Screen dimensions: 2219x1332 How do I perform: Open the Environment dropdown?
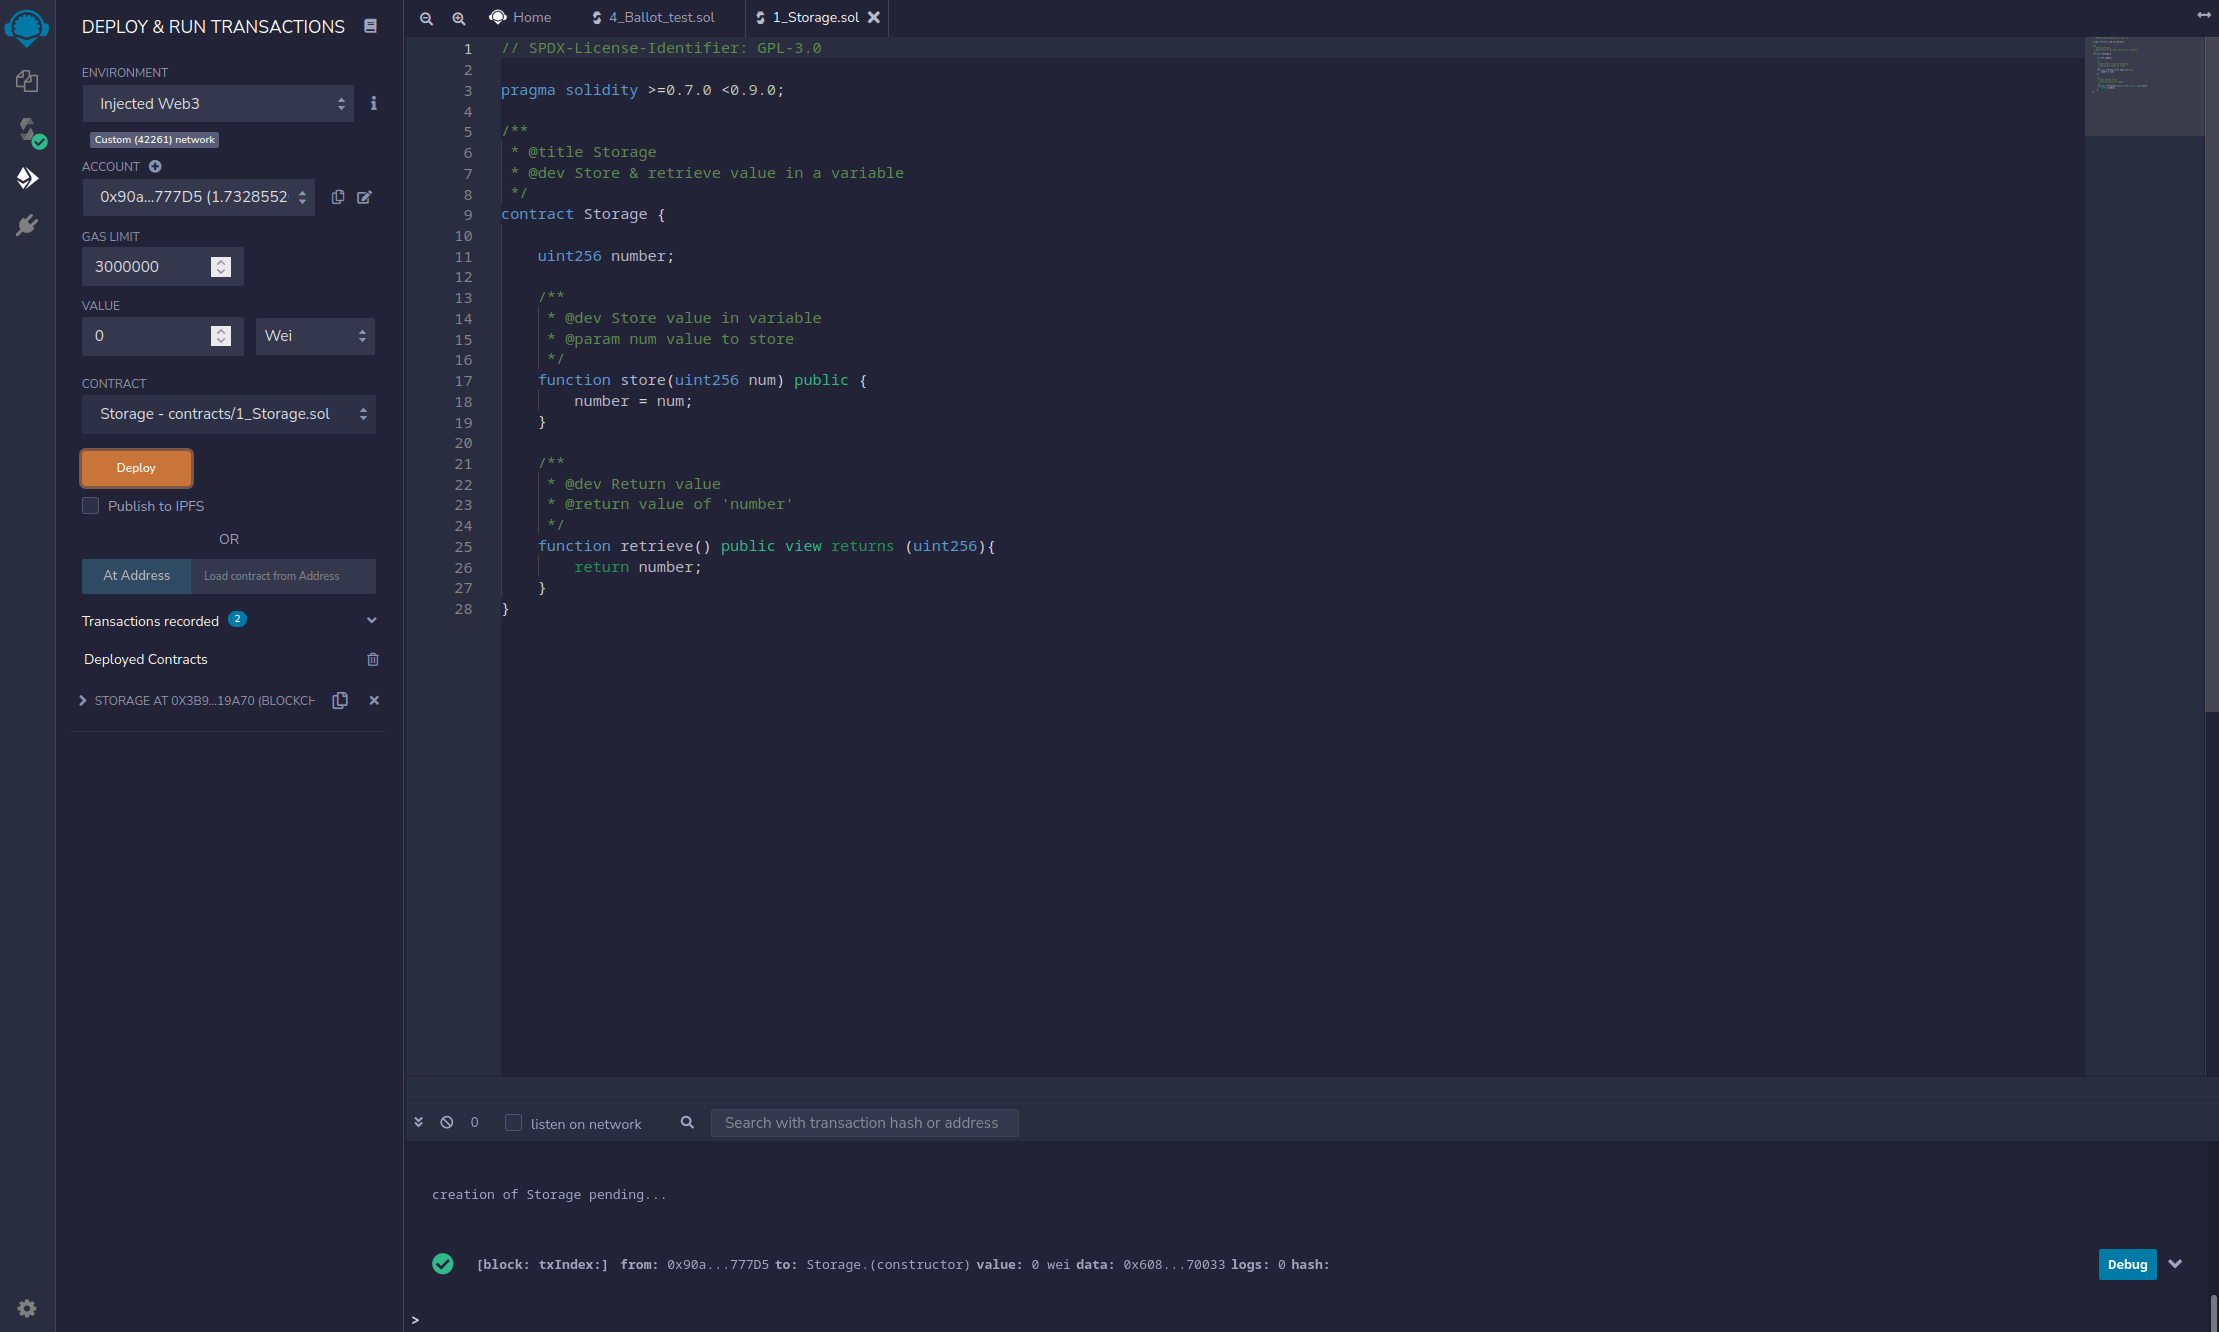coord(218,103)
